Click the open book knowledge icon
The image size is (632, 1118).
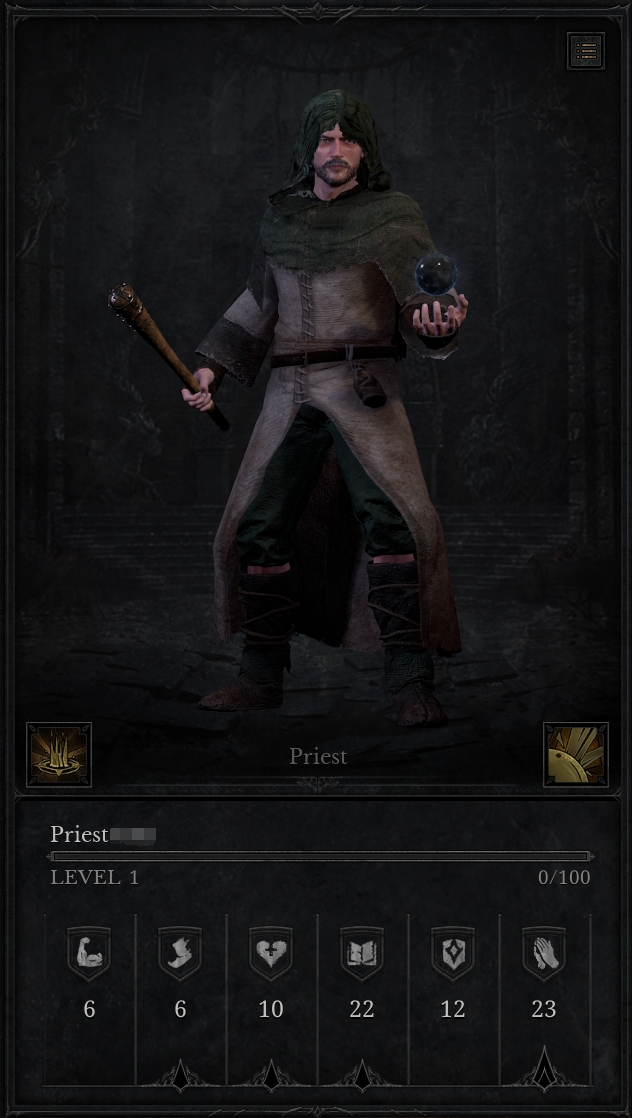[x=362, y=953]
